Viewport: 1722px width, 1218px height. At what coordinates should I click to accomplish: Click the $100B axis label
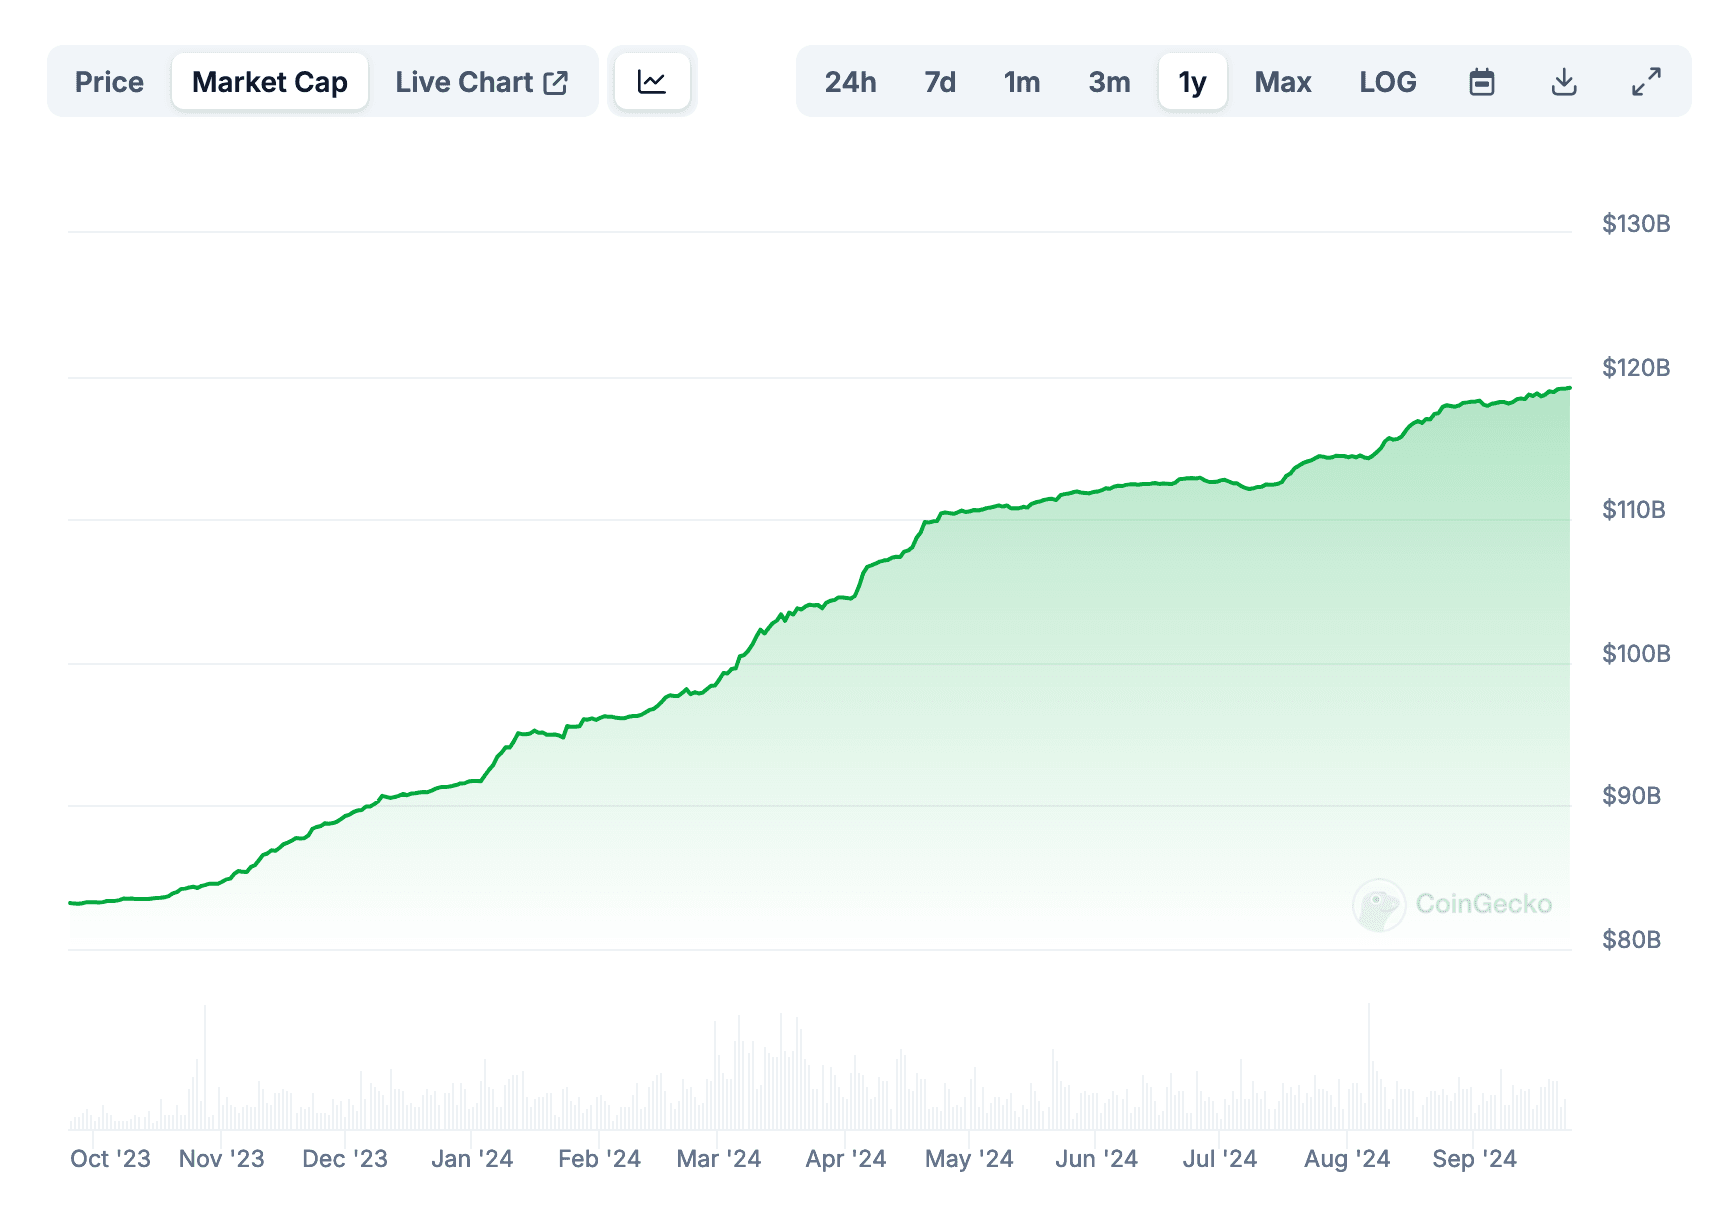point(1636,654)
